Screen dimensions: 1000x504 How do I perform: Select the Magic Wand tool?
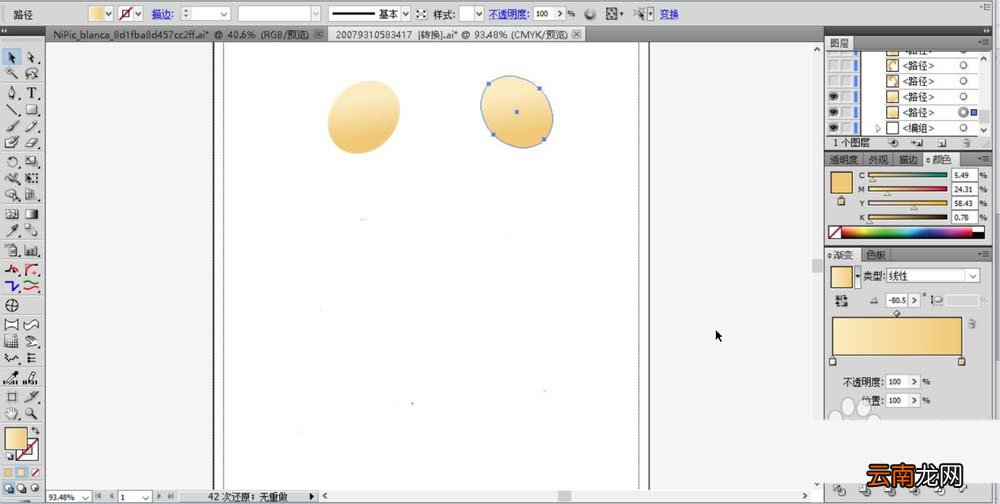11,75
